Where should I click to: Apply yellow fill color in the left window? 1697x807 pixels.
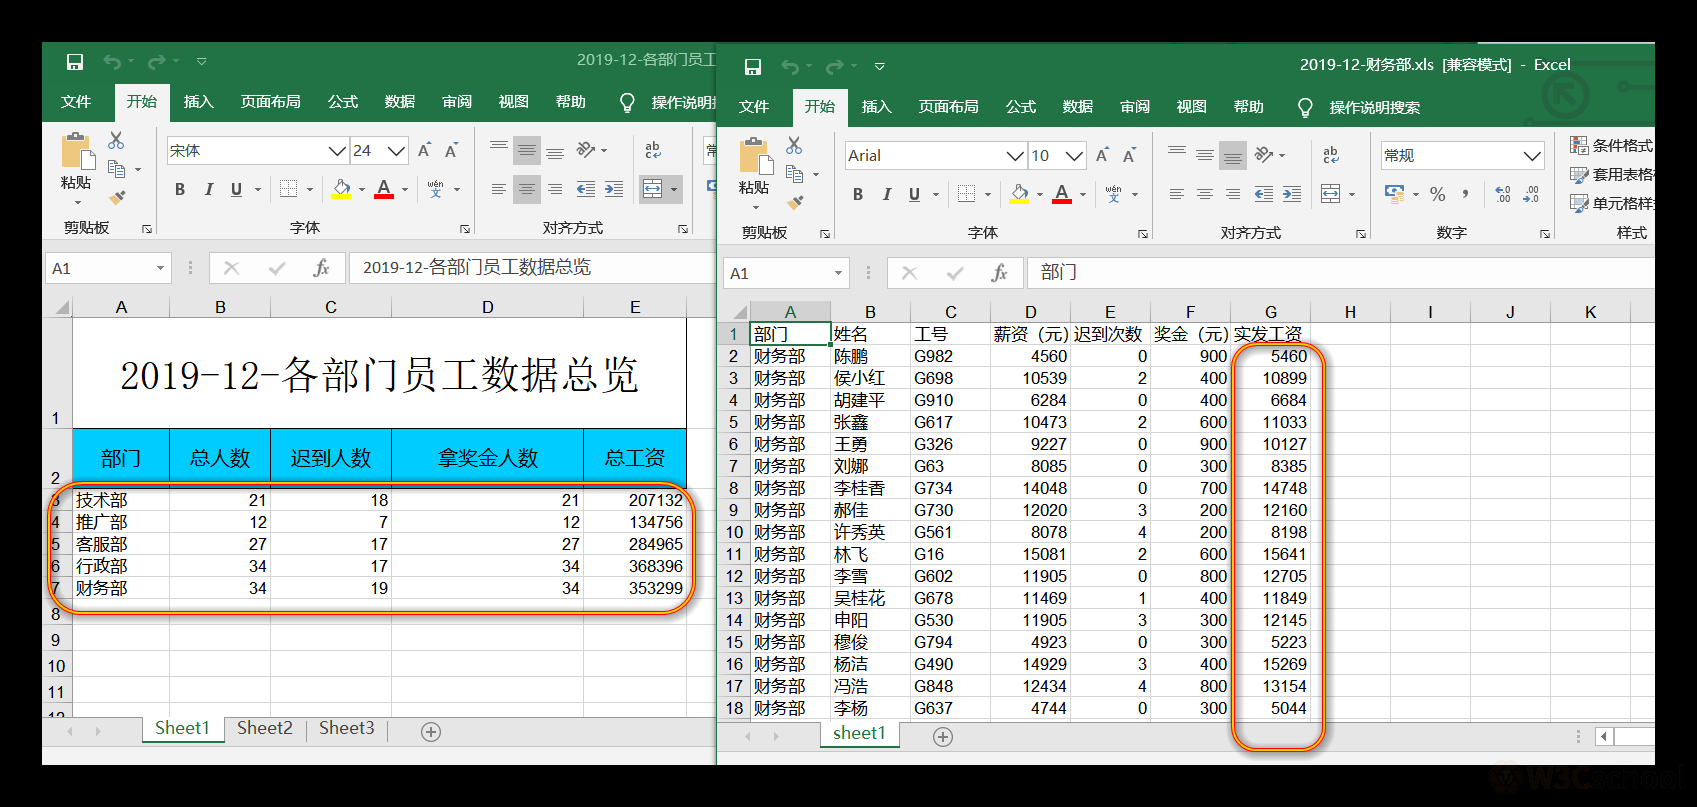click(x=342, y=189)
